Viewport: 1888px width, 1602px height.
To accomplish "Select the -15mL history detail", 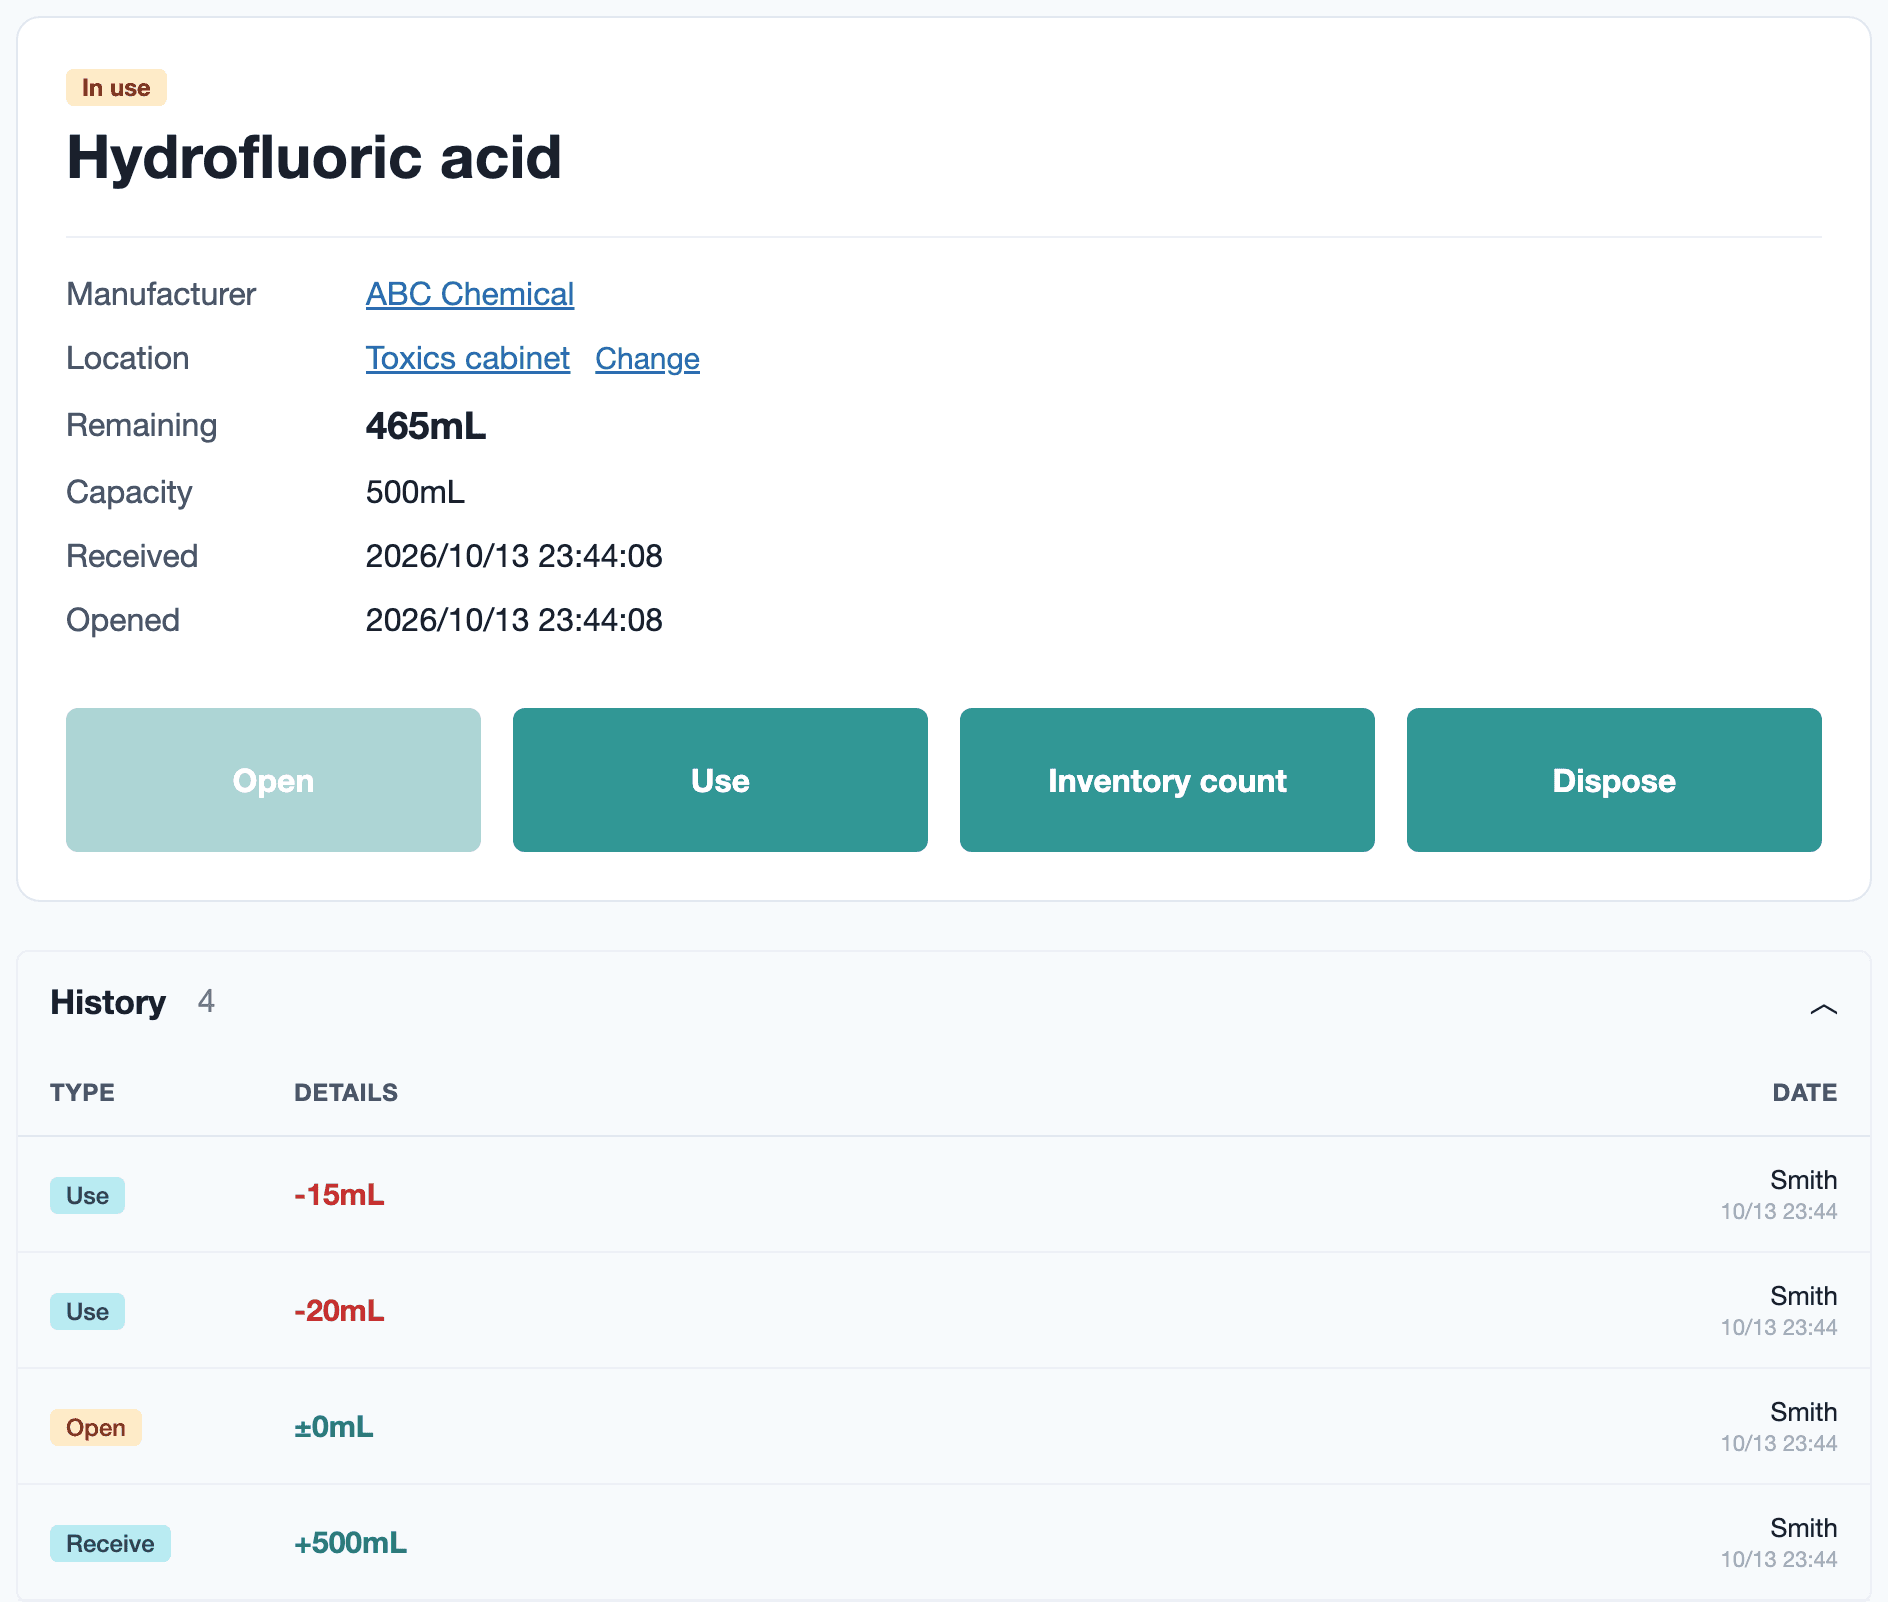I will 339,1195.
